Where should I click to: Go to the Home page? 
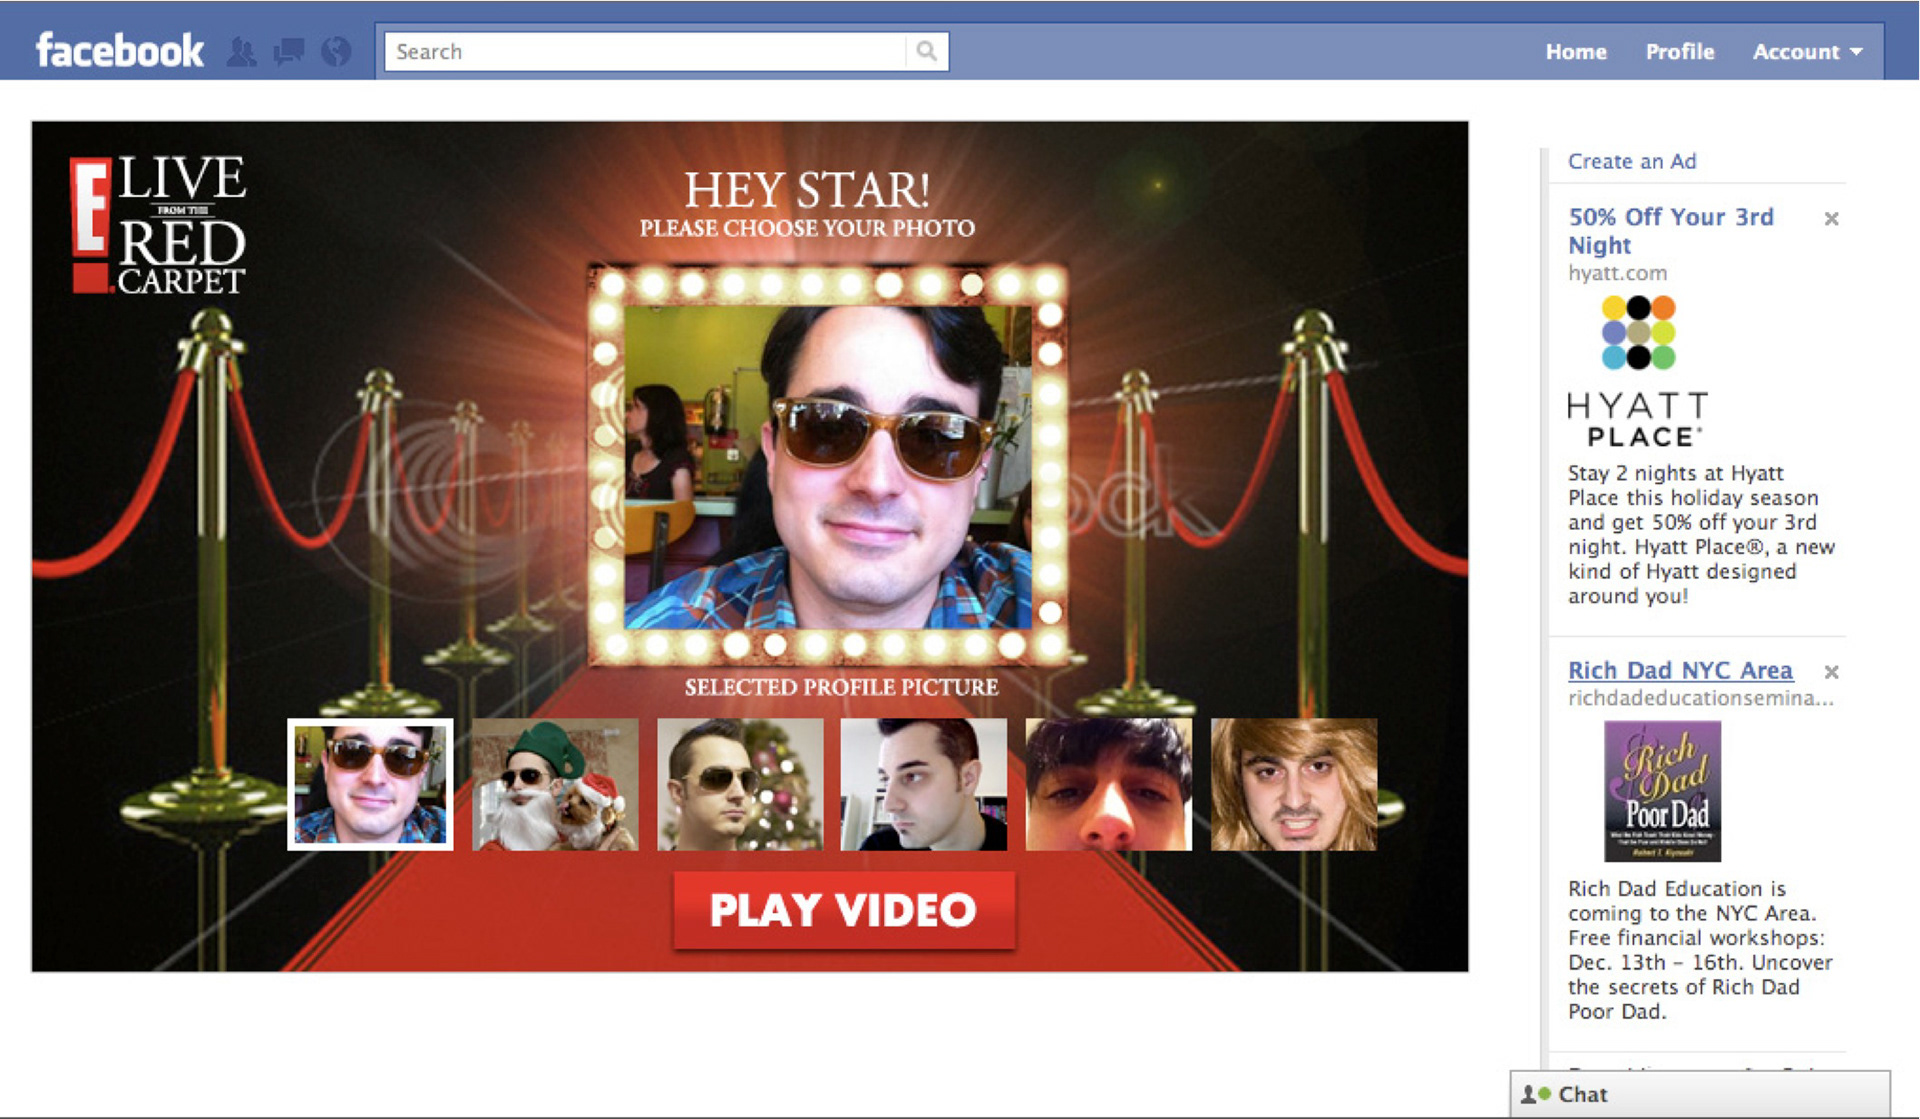coord(1575,51)
